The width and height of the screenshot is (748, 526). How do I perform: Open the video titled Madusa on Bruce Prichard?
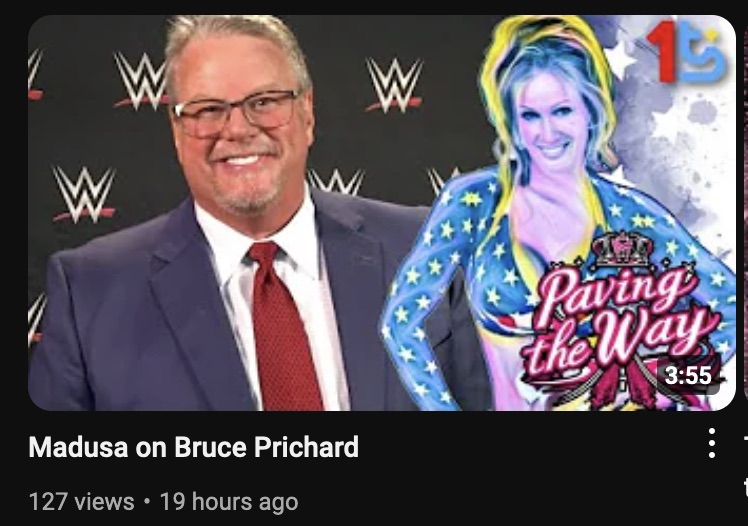tap(193, 447)
